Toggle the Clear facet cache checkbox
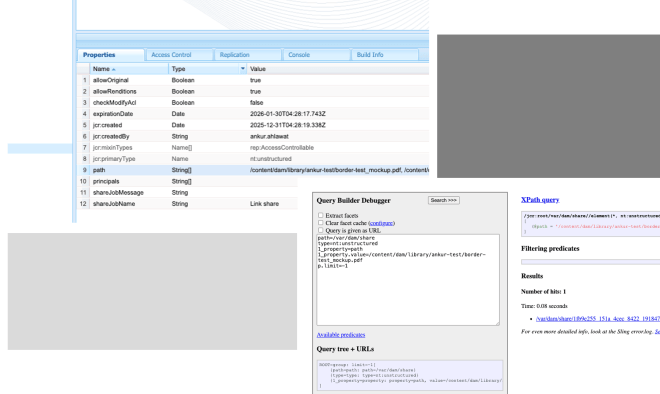660x394 pixels. click(x=320, y=223)
